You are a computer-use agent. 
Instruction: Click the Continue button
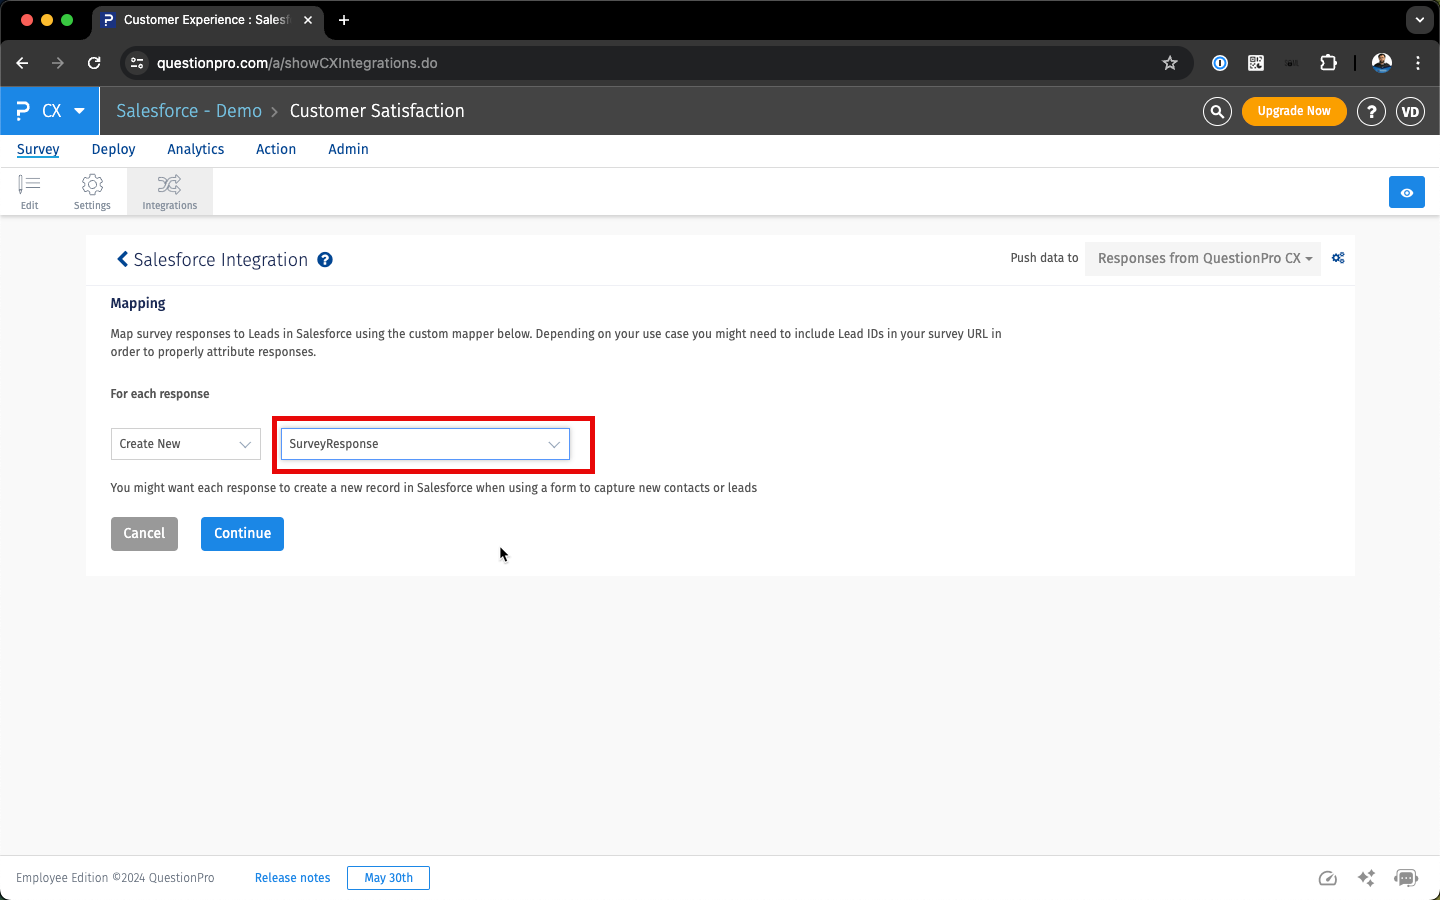point(242,534)
